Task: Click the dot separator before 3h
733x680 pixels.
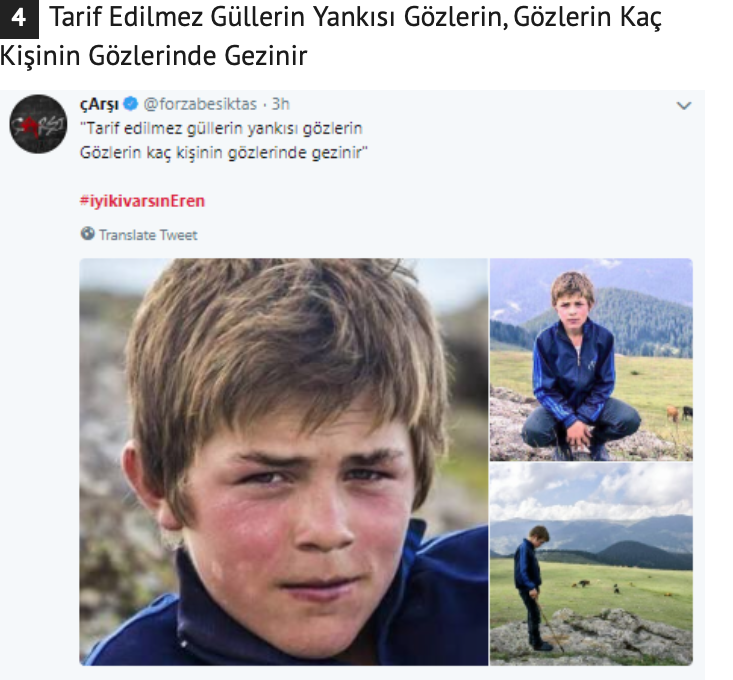Action: (265, 104)
